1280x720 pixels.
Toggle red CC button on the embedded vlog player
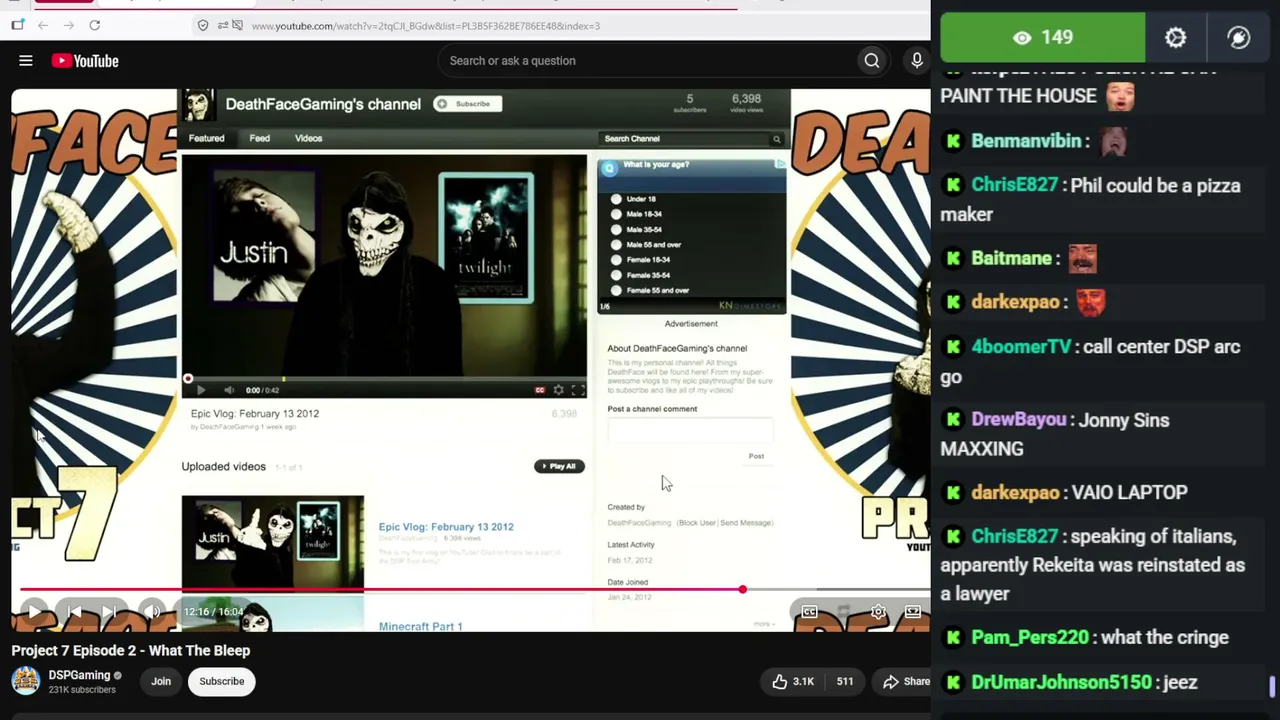coord(540,390)
